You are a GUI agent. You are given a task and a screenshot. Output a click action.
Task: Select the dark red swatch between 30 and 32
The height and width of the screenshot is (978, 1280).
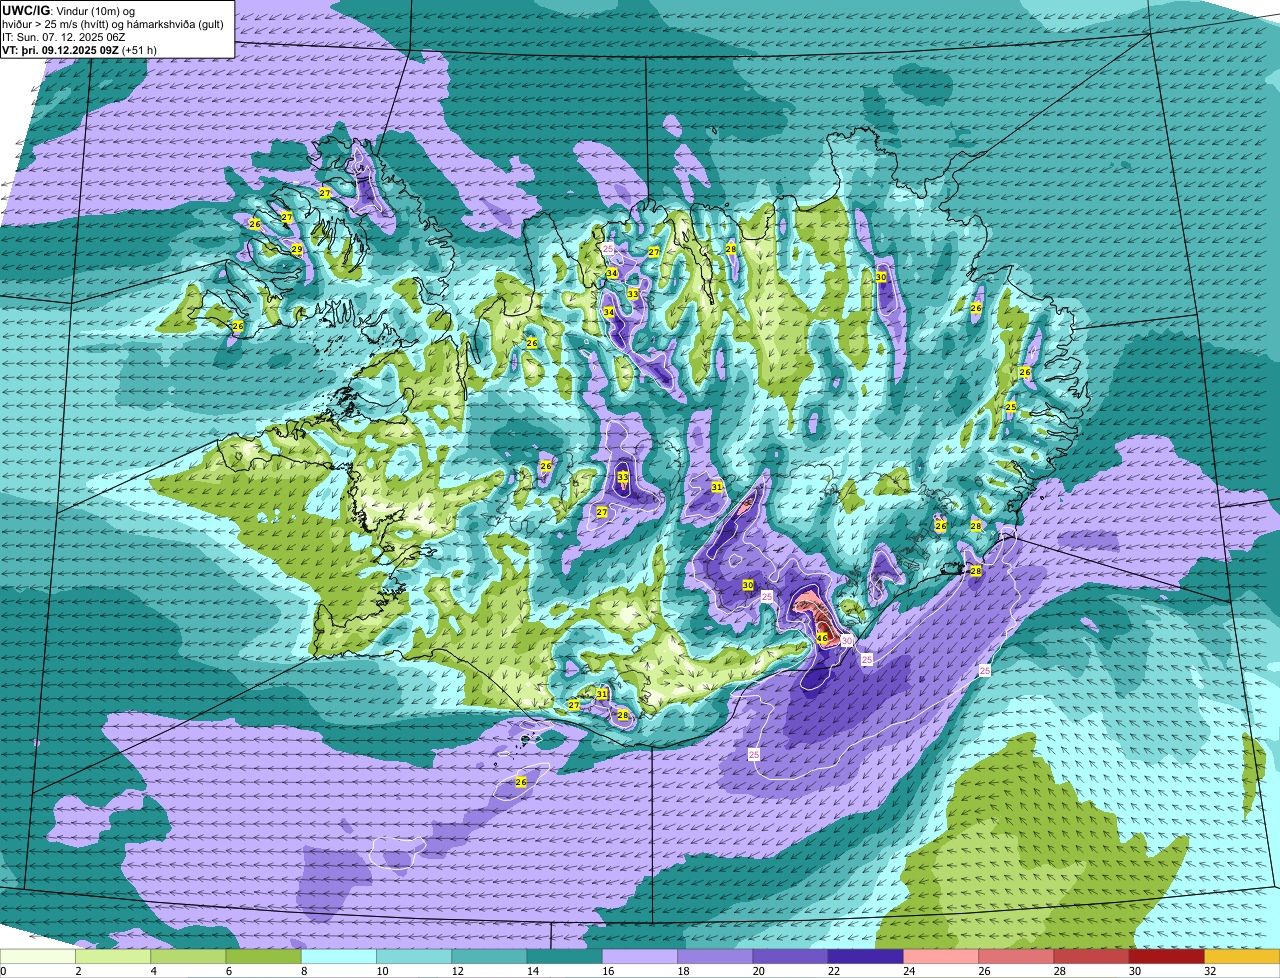[x=1167, y=957]
